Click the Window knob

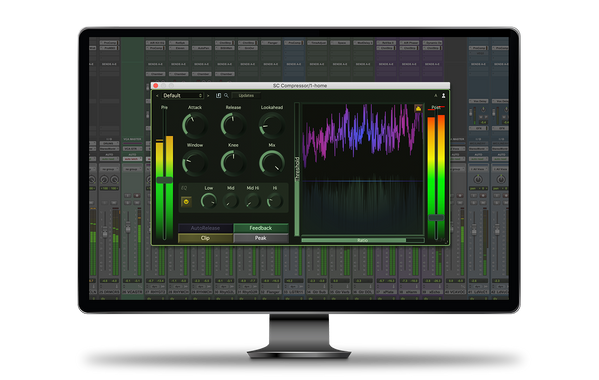(194, 163)
